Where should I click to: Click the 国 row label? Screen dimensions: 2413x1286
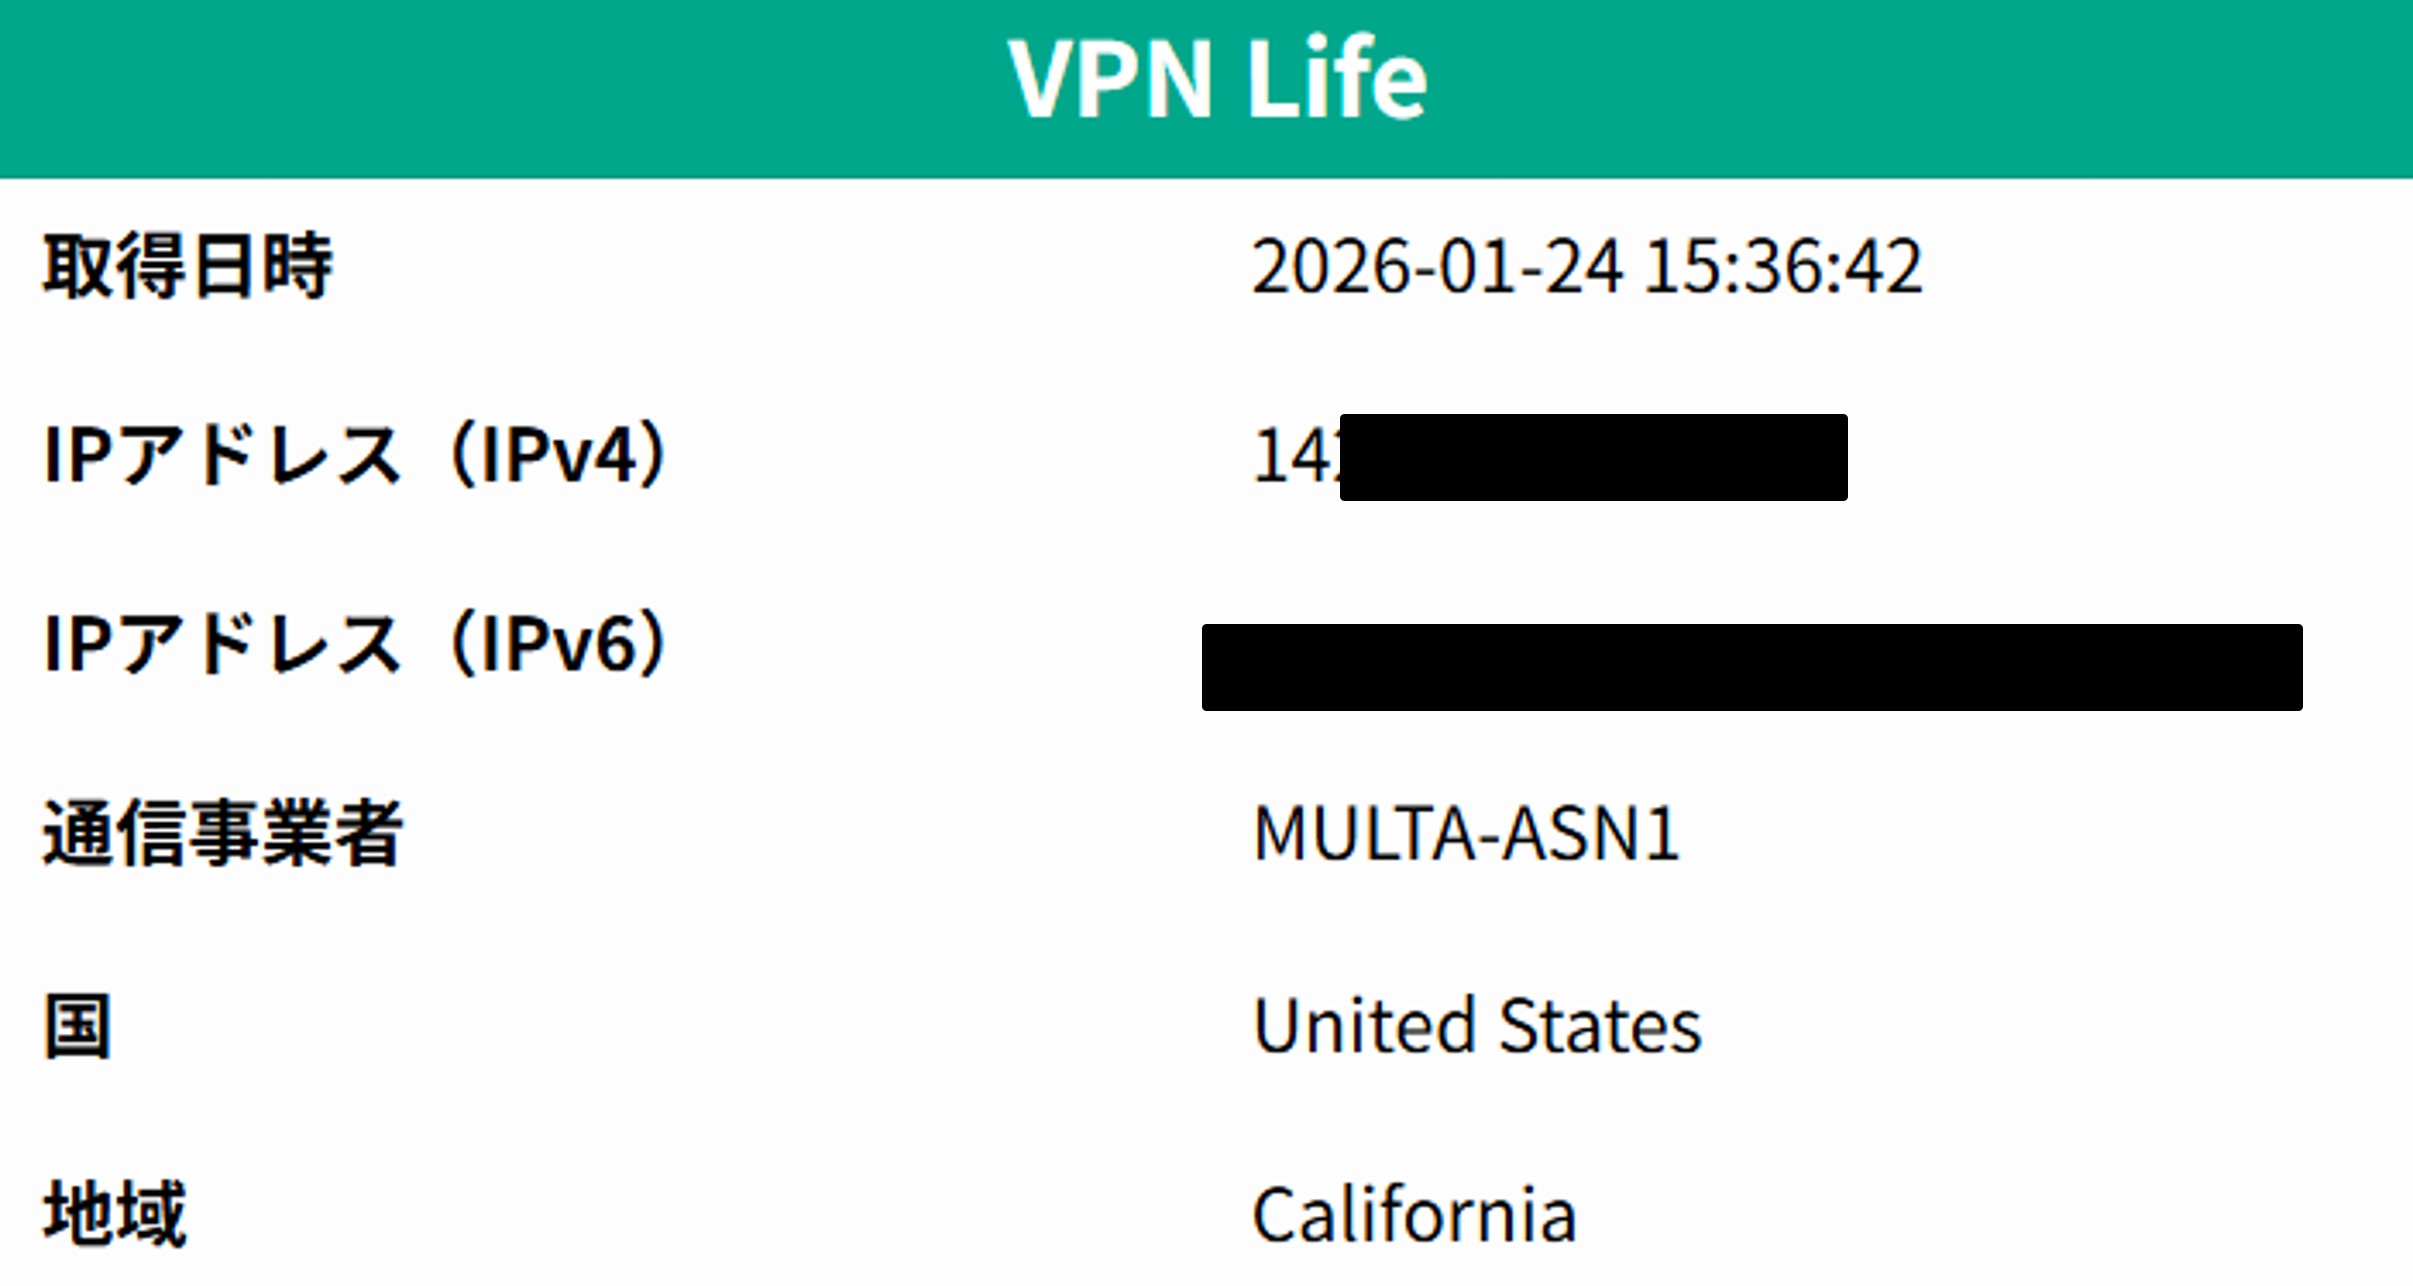77,1026
